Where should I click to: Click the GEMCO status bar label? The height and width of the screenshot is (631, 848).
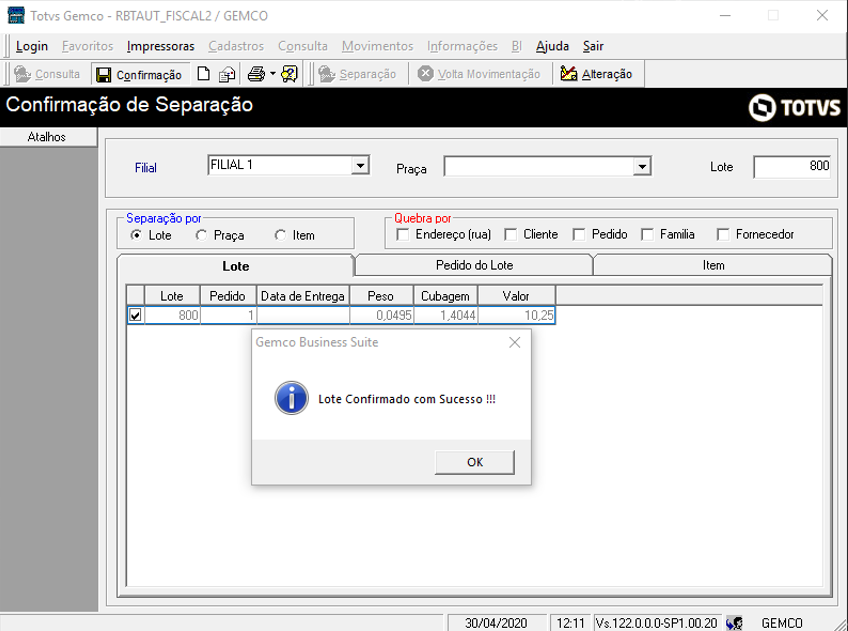(x=782, y=623)
